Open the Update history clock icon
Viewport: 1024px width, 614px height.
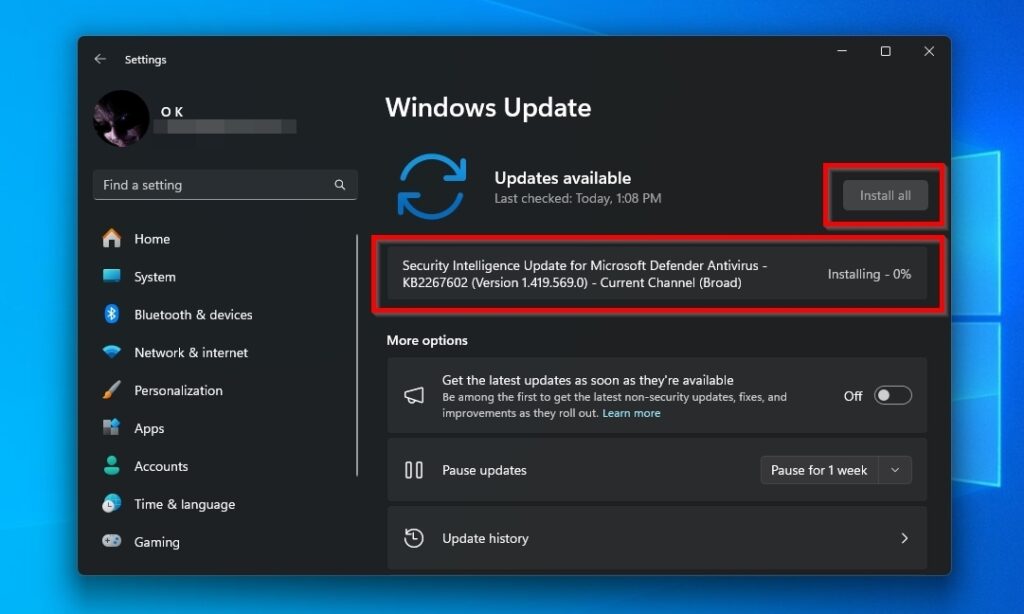[414, 538]
